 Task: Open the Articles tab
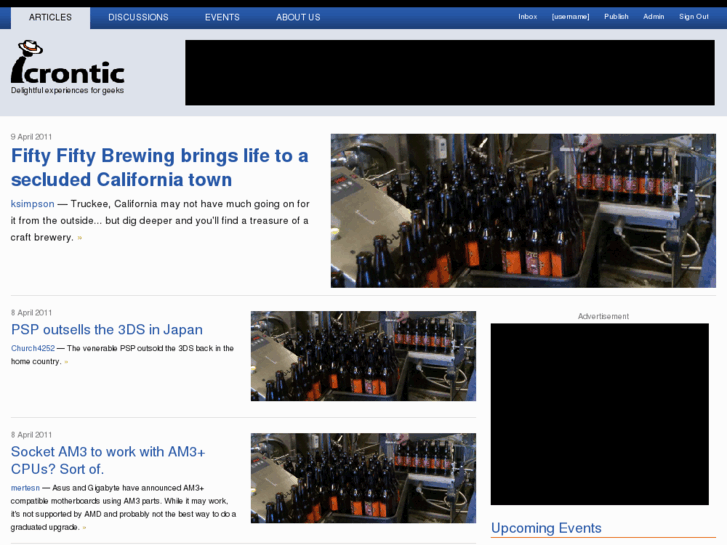pyautogui.click(x=50, y=18)
